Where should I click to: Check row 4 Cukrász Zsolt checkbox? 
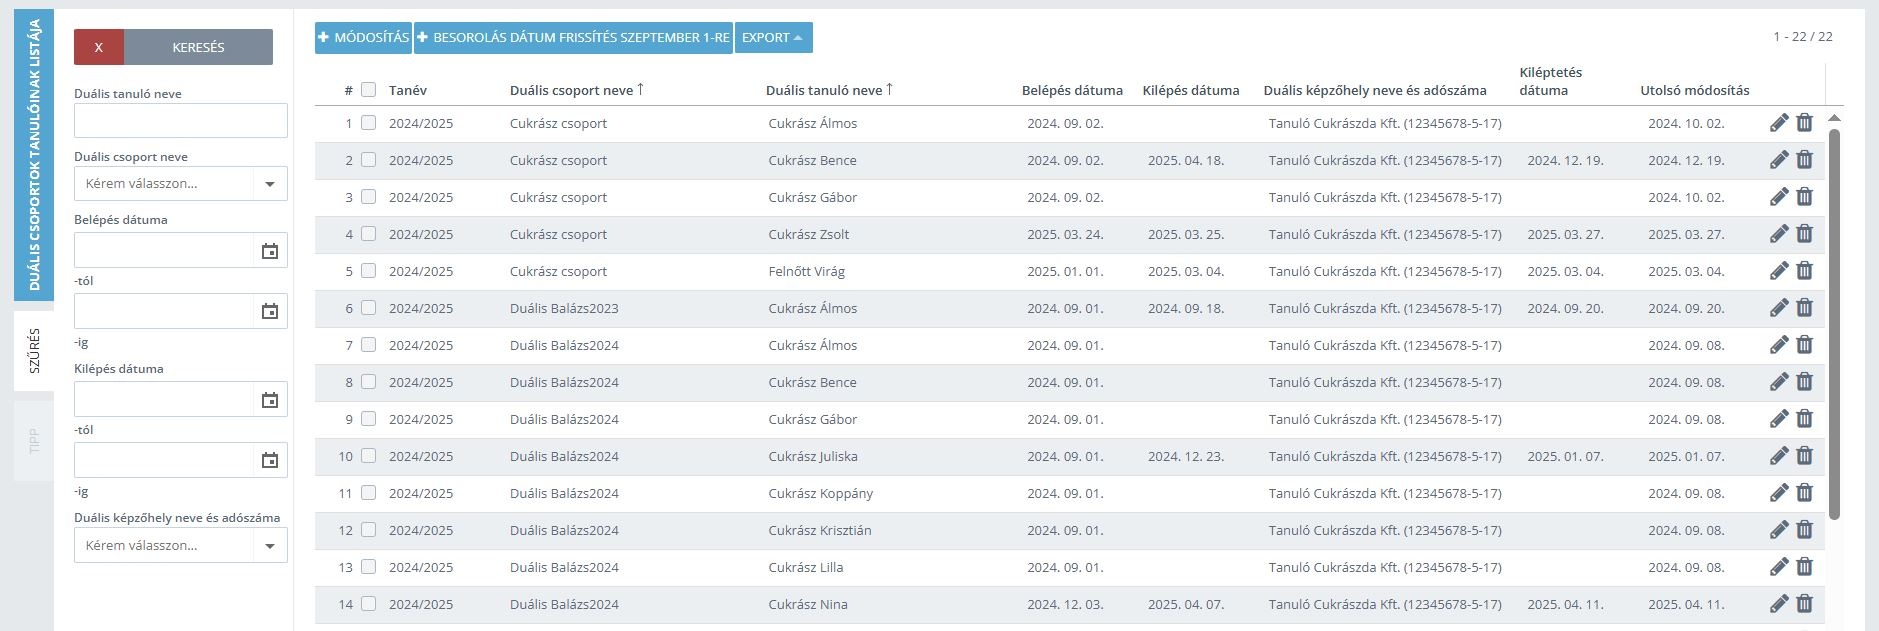(x=368, y=234)
